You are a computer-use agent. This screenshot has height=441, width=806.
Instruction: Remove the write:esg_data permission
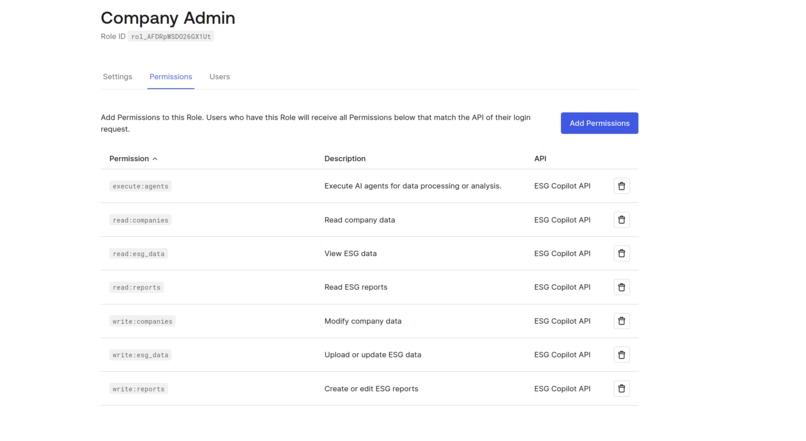[621, 355]
